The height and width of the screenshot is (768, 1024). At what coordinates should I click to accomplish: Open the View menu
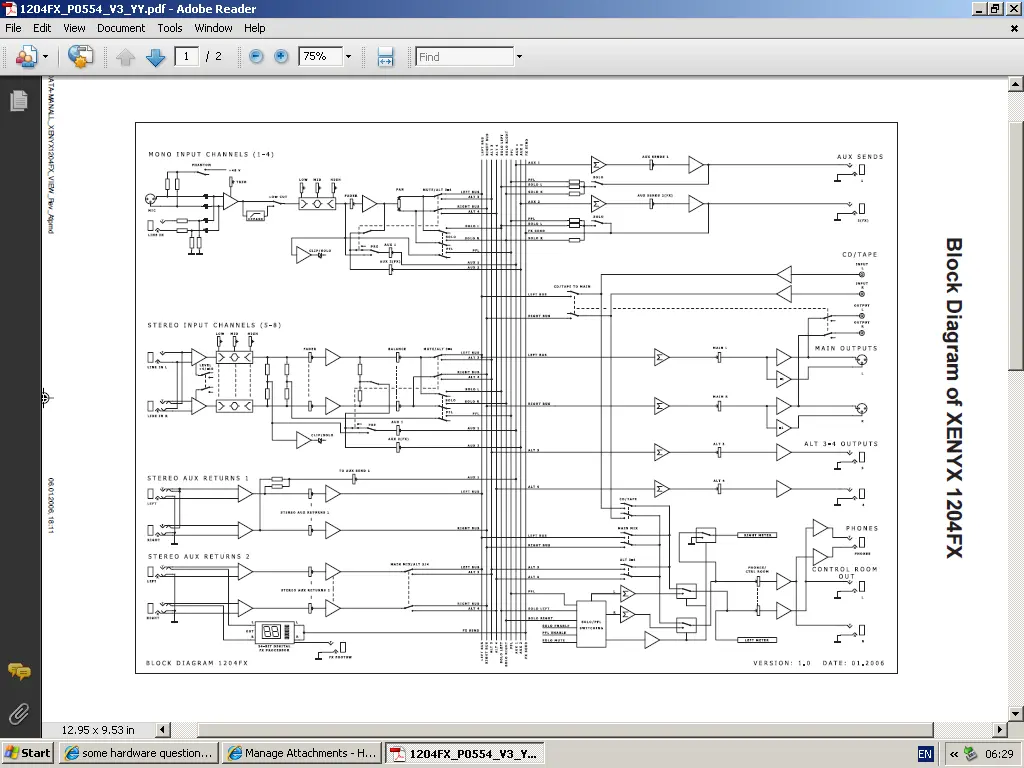point(74,28)
